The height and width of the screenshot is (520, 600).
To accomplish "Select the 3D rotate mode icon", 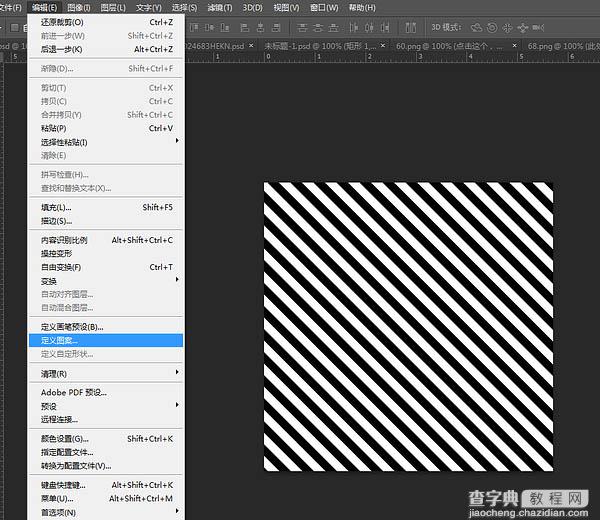I will [x=476, y=28].
